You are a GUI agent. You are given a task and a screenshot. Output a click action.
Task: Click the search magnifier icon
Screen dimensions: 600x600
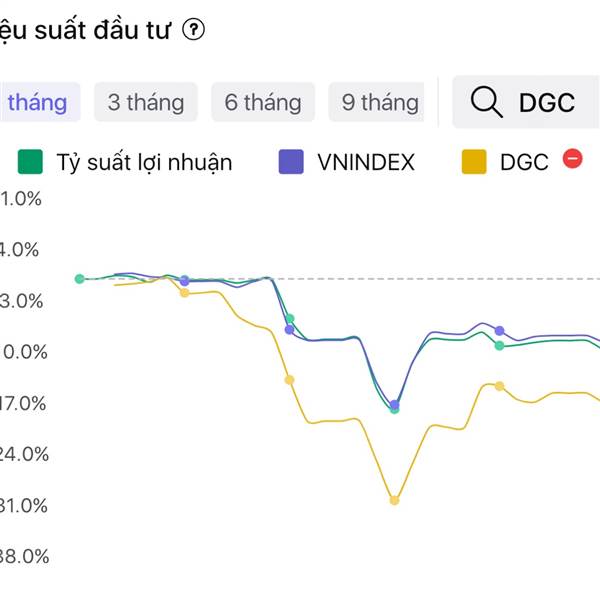(486, 102)
